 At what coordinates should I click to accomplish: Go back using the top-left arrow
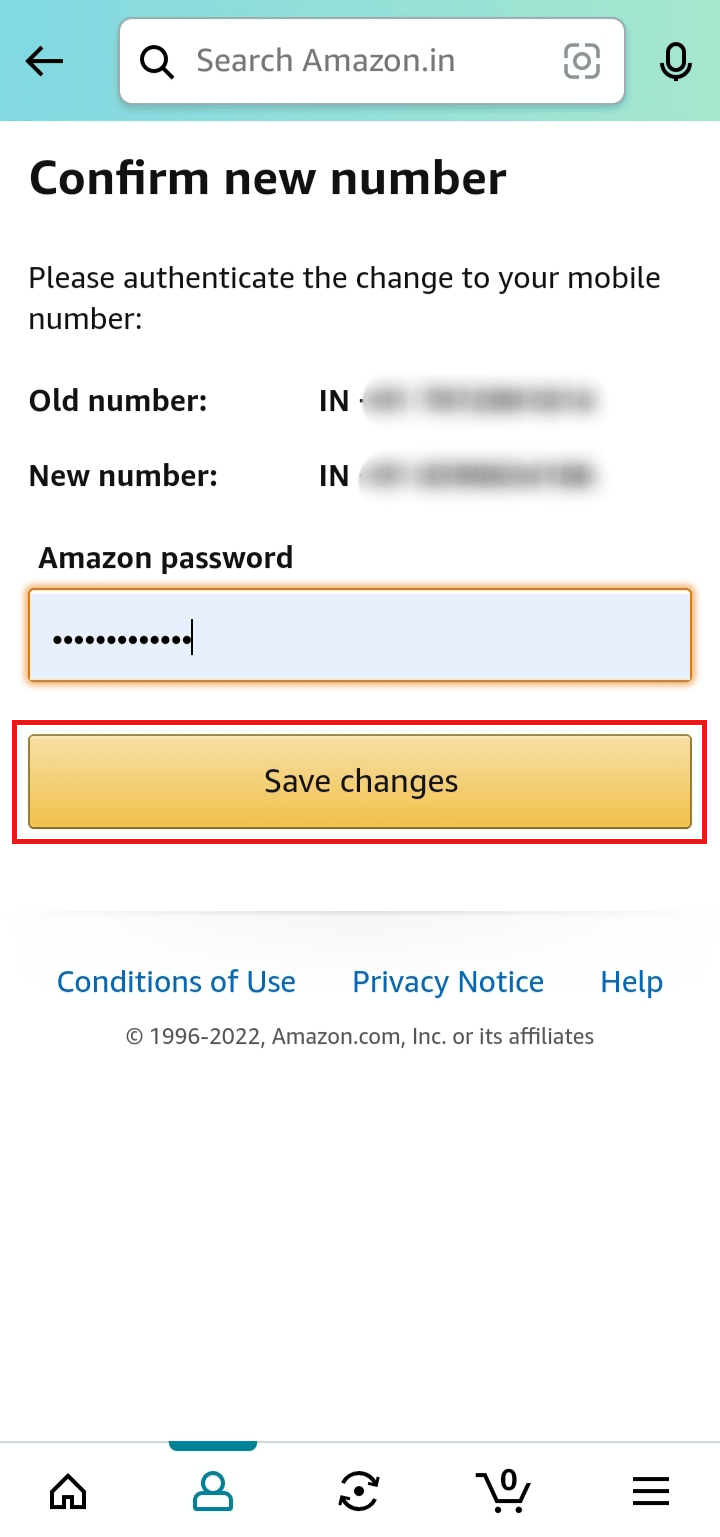coord(44,62)
